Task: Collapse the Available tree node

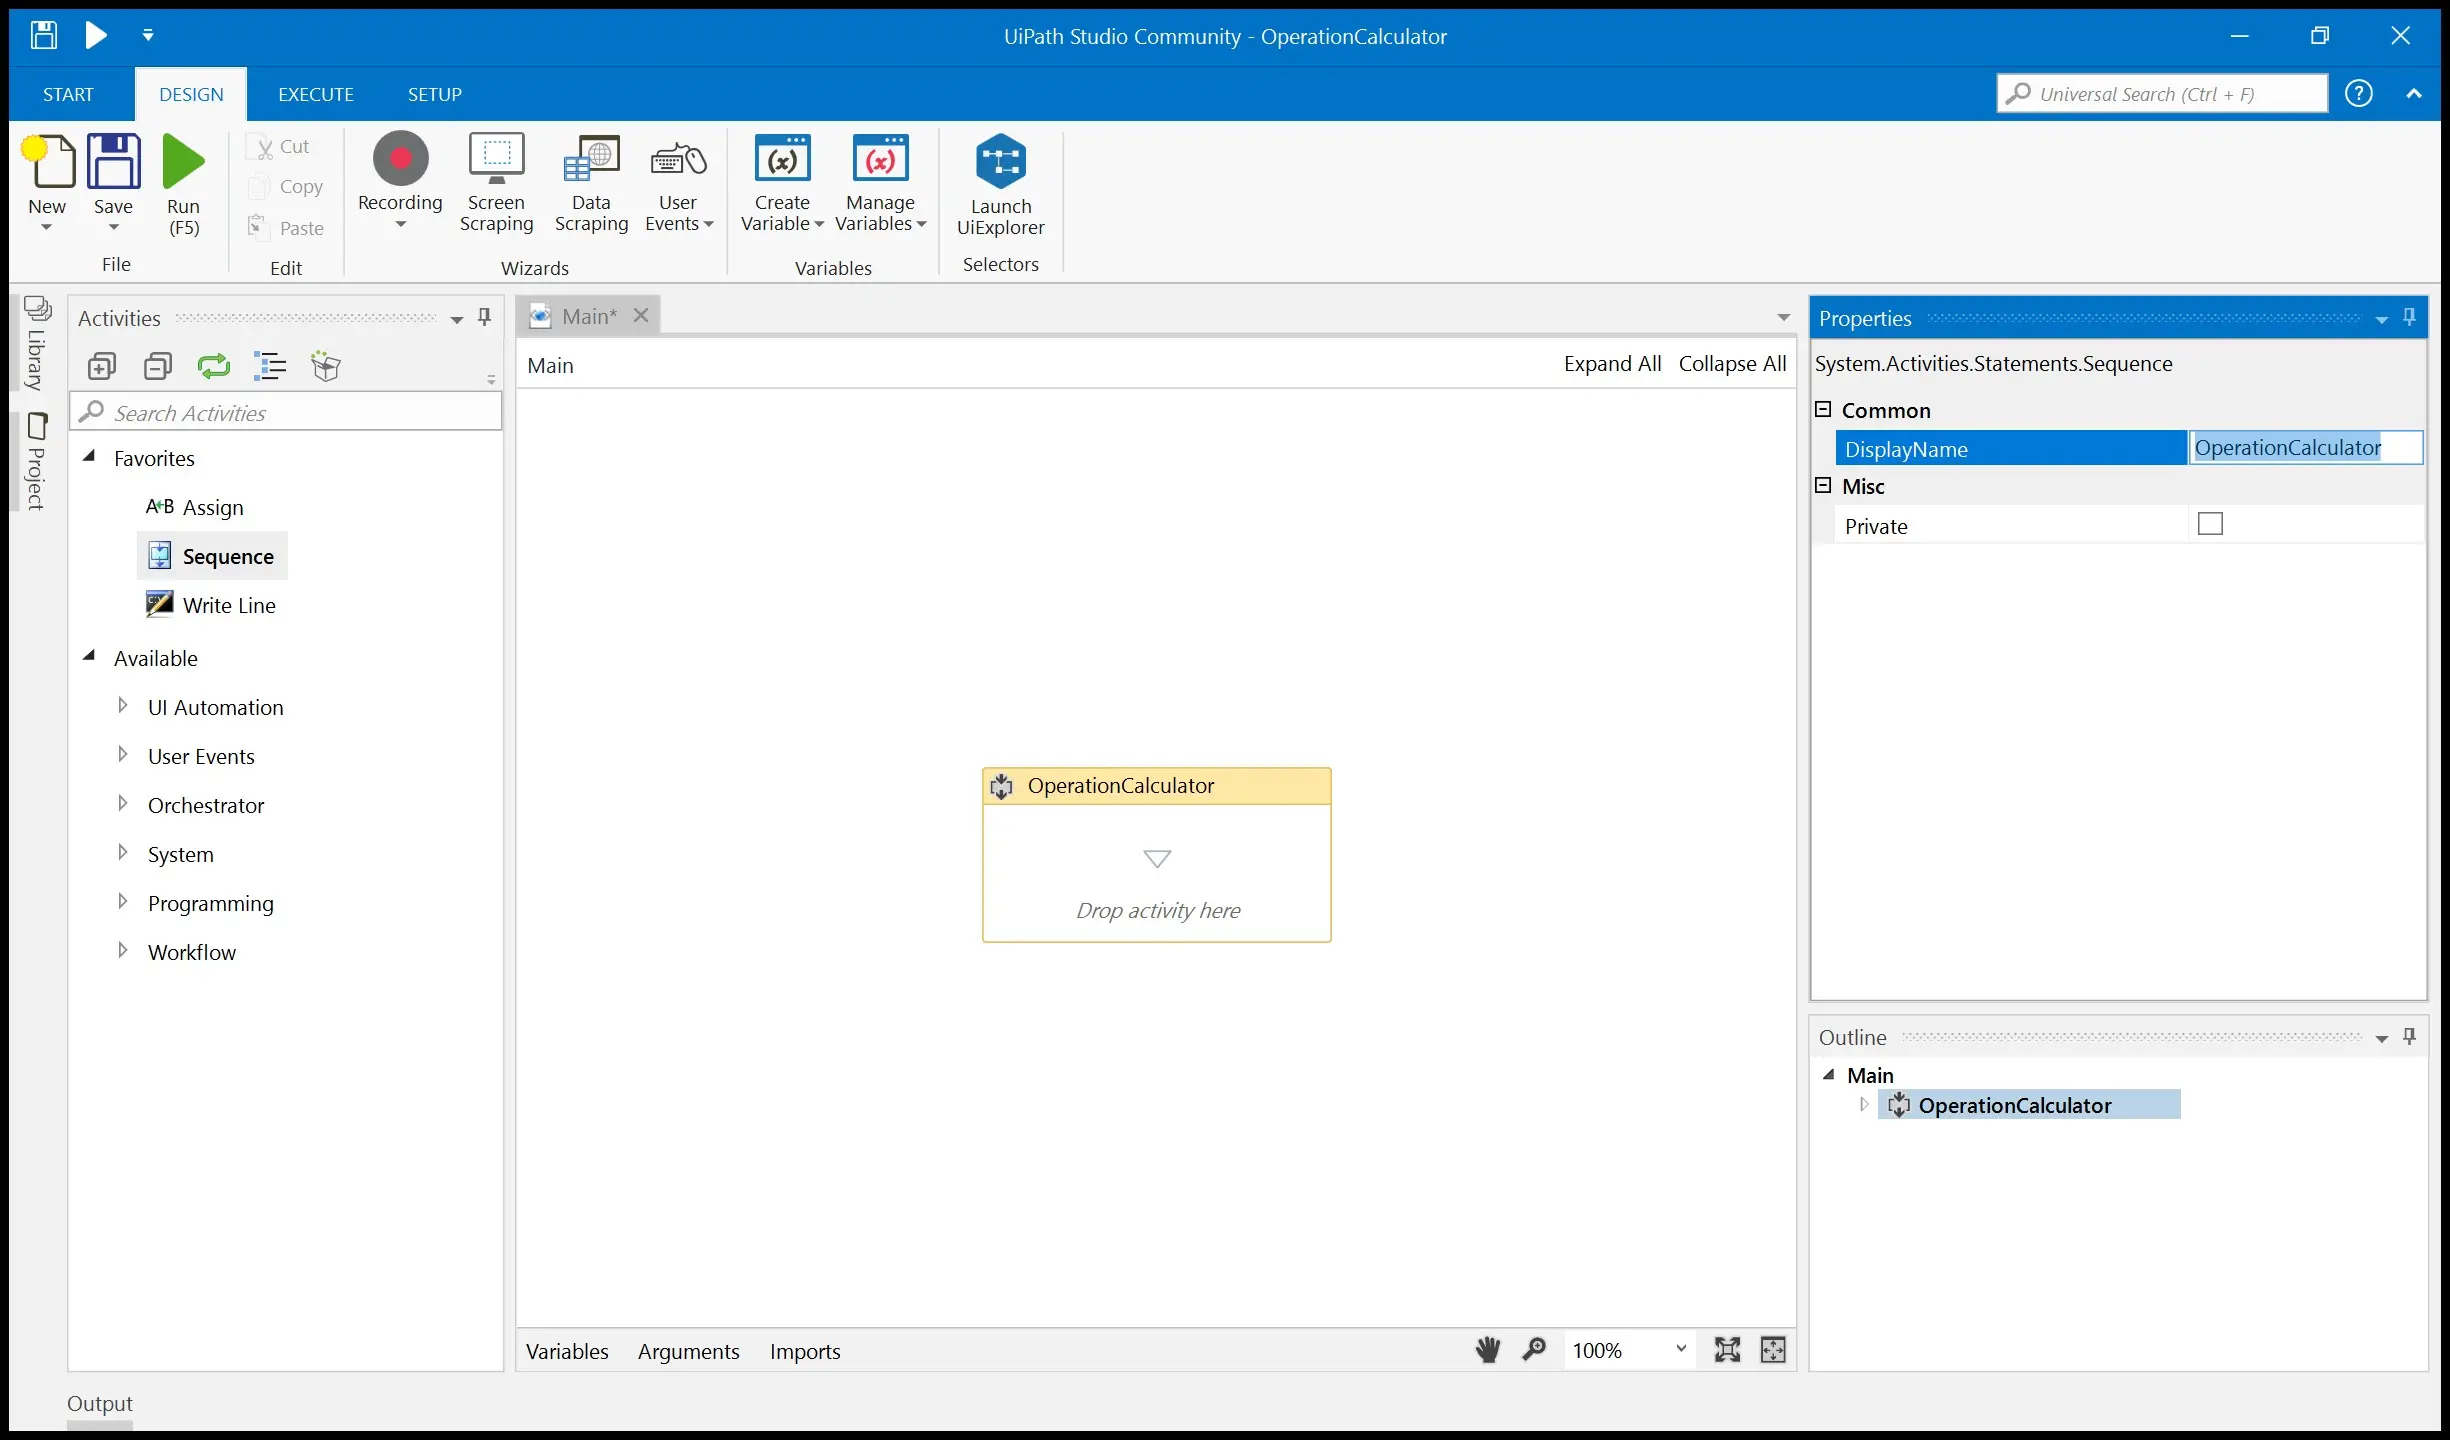Action: pyautogui.click(x=89, y=657)
